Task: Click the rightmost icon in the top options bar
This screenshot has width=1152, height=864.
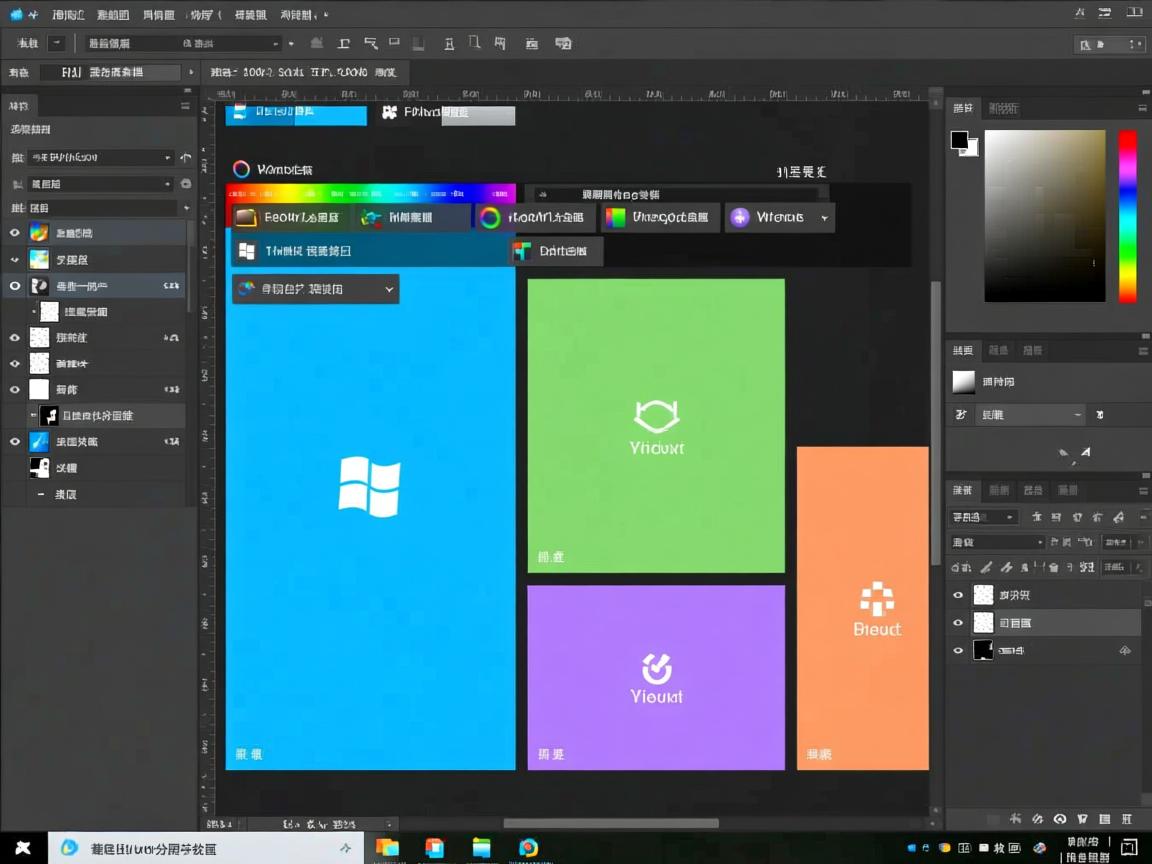Action: coord(563,44)
